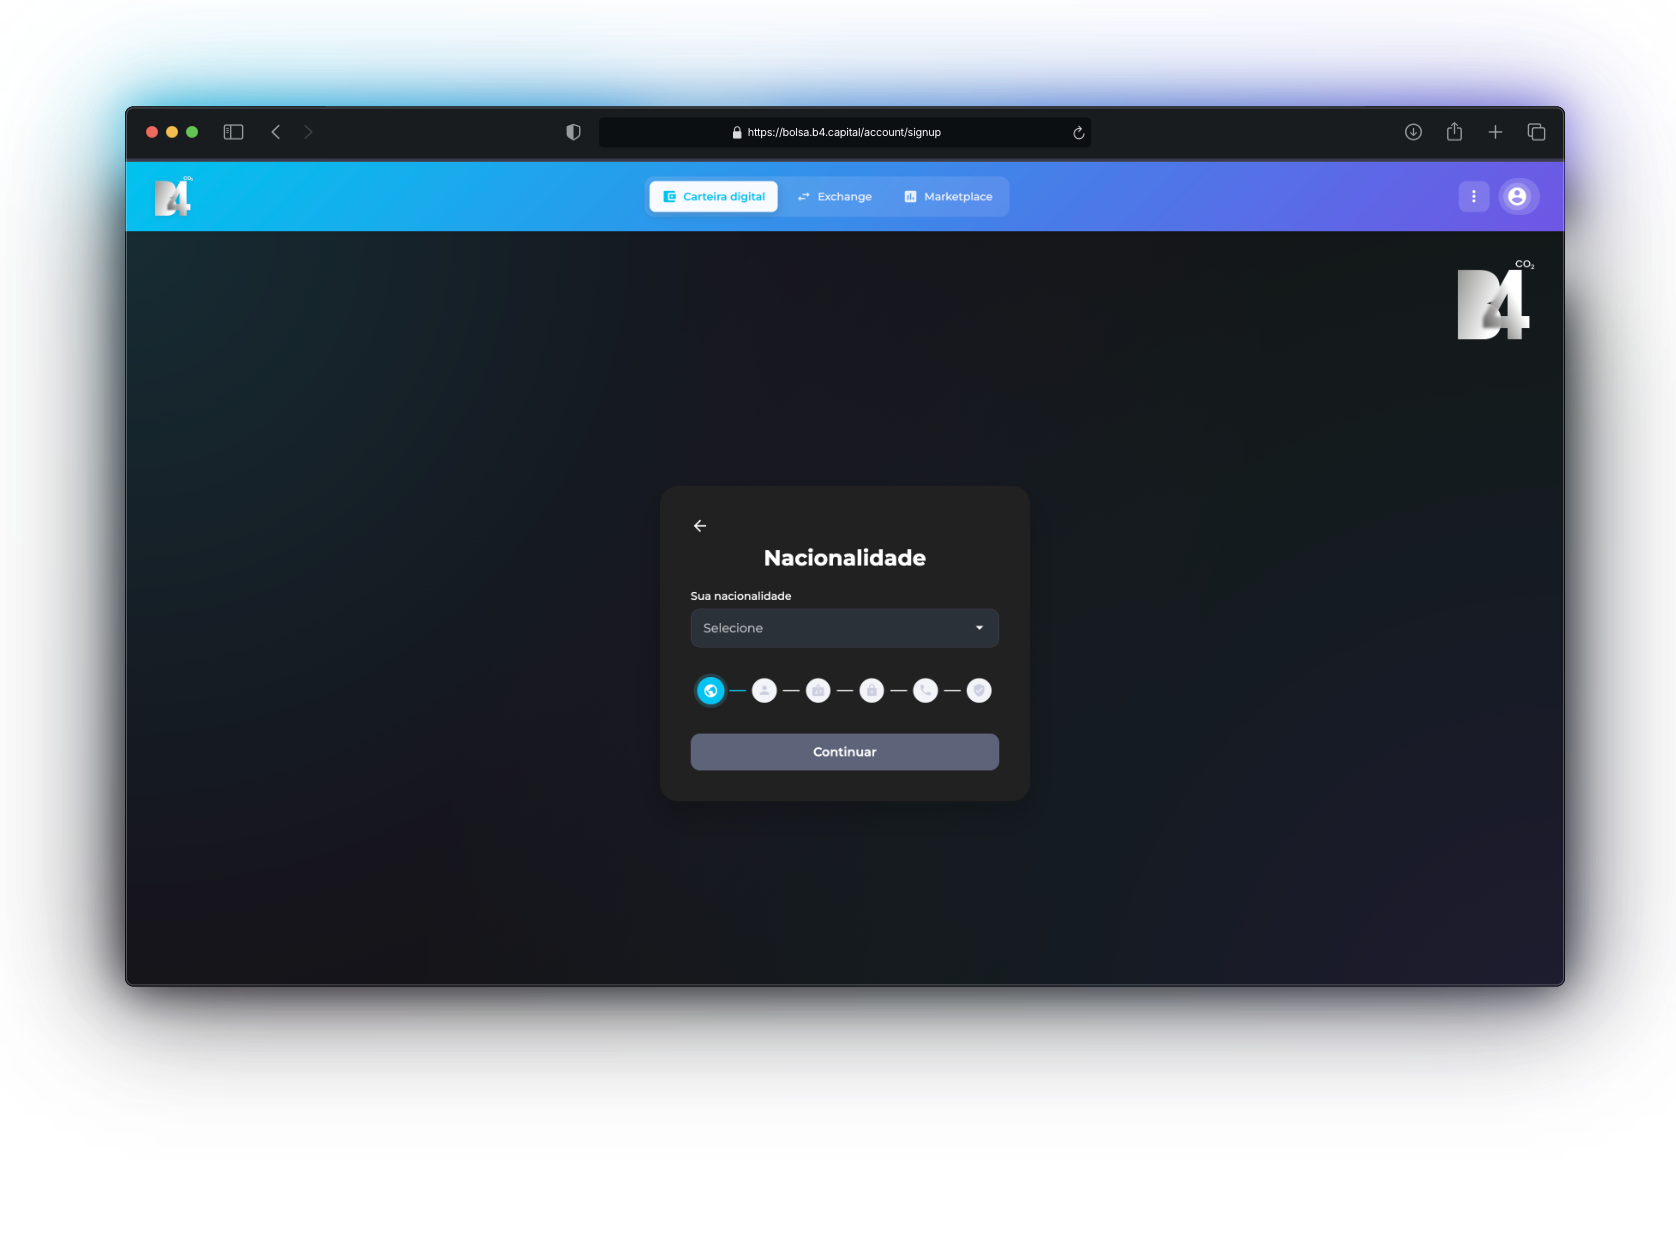Image resolution: width=1676 pixels, height=1257 pixels.
Task: Click the globe nationality step icon
Action: coord(710,691)
